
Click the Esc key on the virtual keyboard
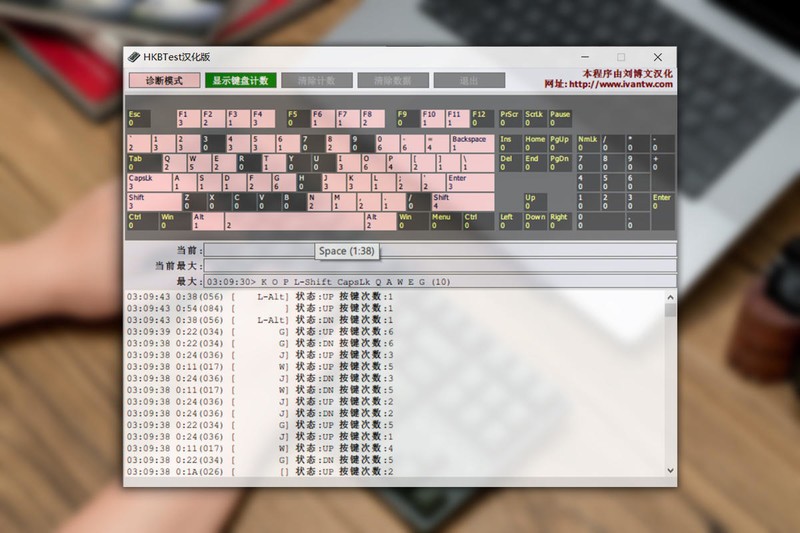[139, 118]
